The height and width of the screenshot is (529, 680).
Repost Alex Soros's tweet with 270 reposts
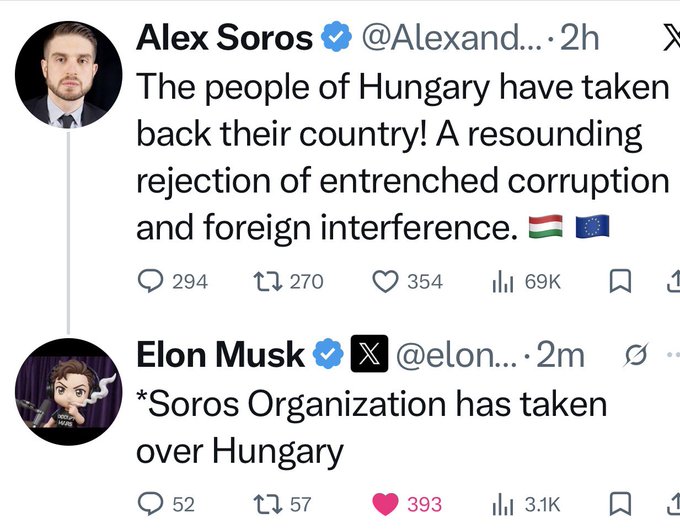(268, 281)
